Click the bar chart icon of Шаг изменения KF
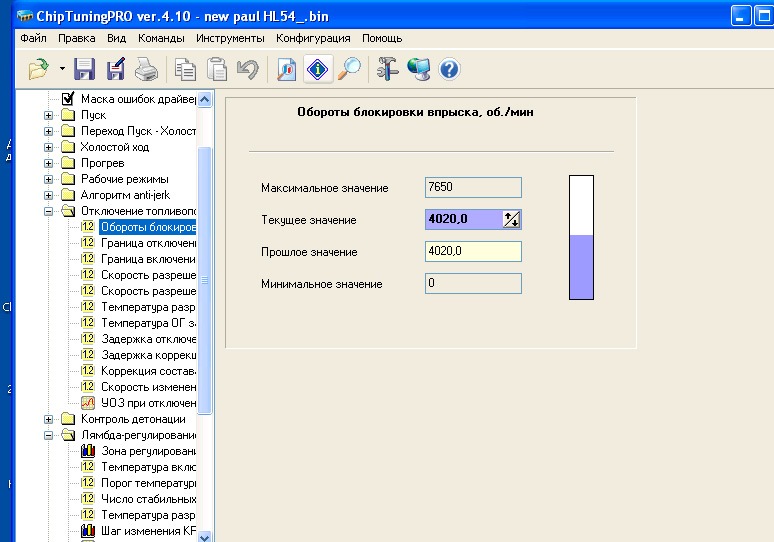This screenshot has width=774, height=542. click(88, 531)
